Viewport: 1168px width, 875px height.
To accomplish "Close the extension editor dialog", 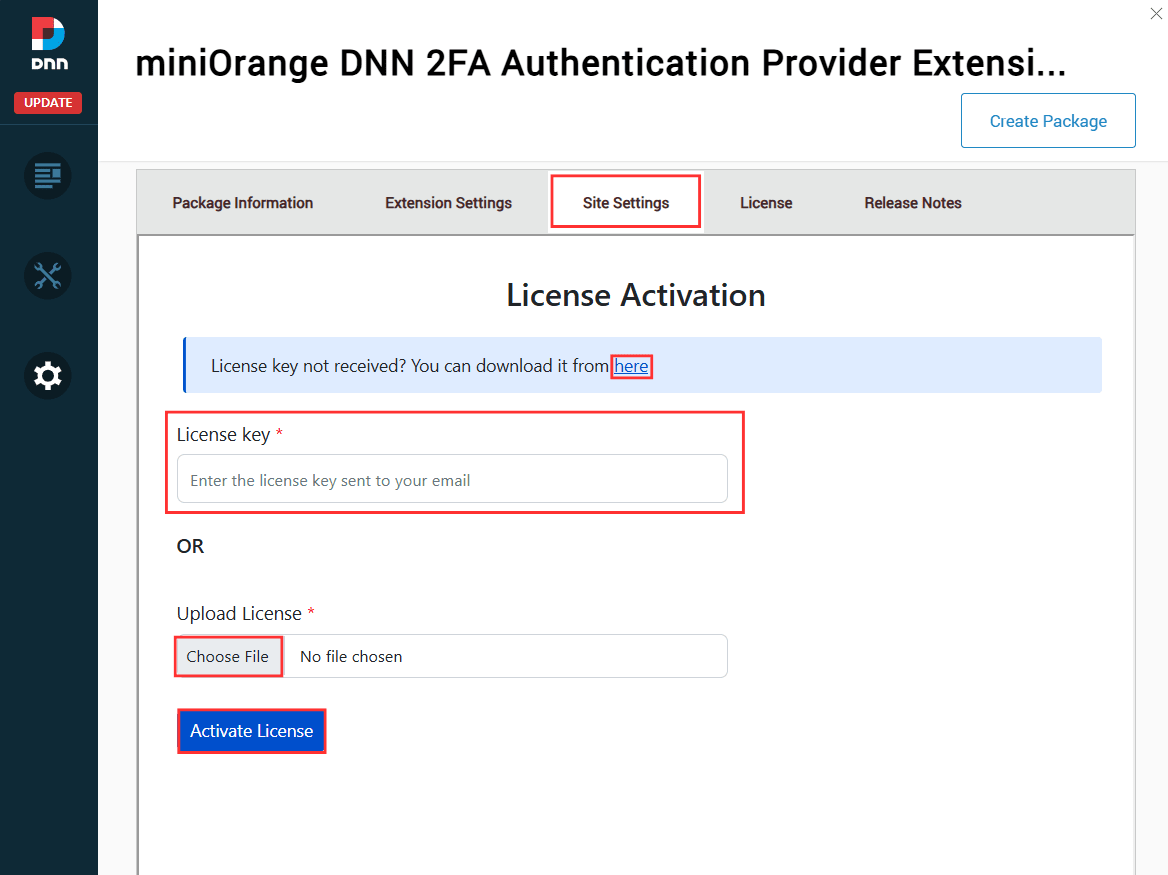I will click(x=1156, y=14).
